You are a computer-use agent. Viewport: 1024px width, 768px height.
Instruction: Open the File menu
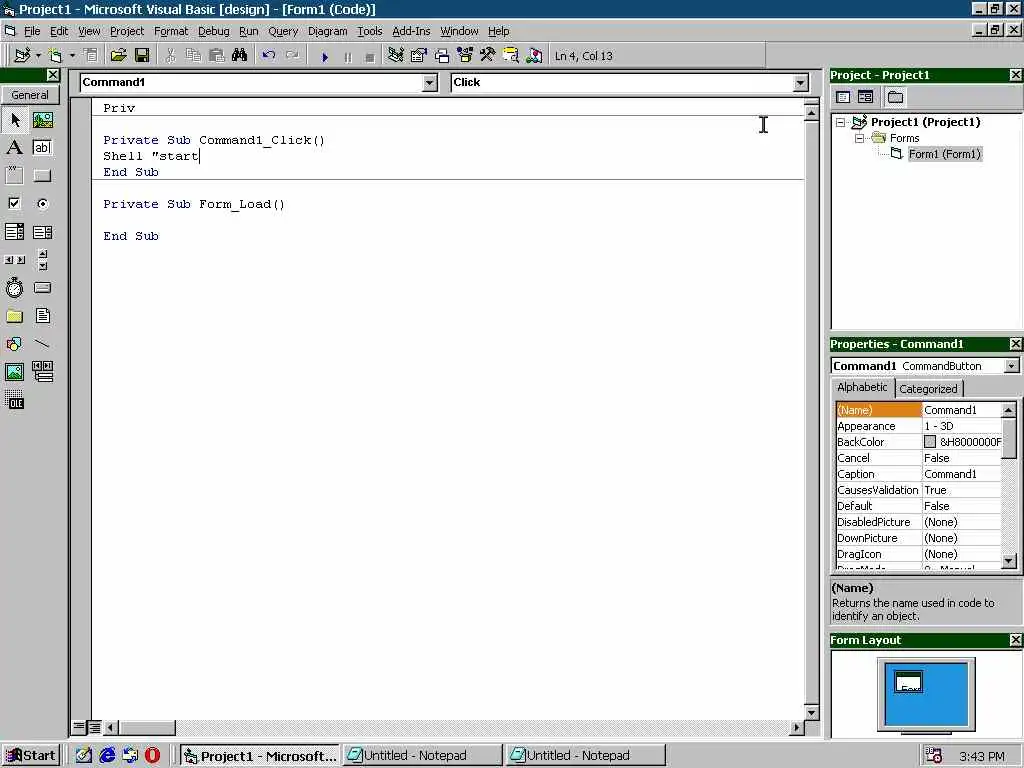pos(32,31)
